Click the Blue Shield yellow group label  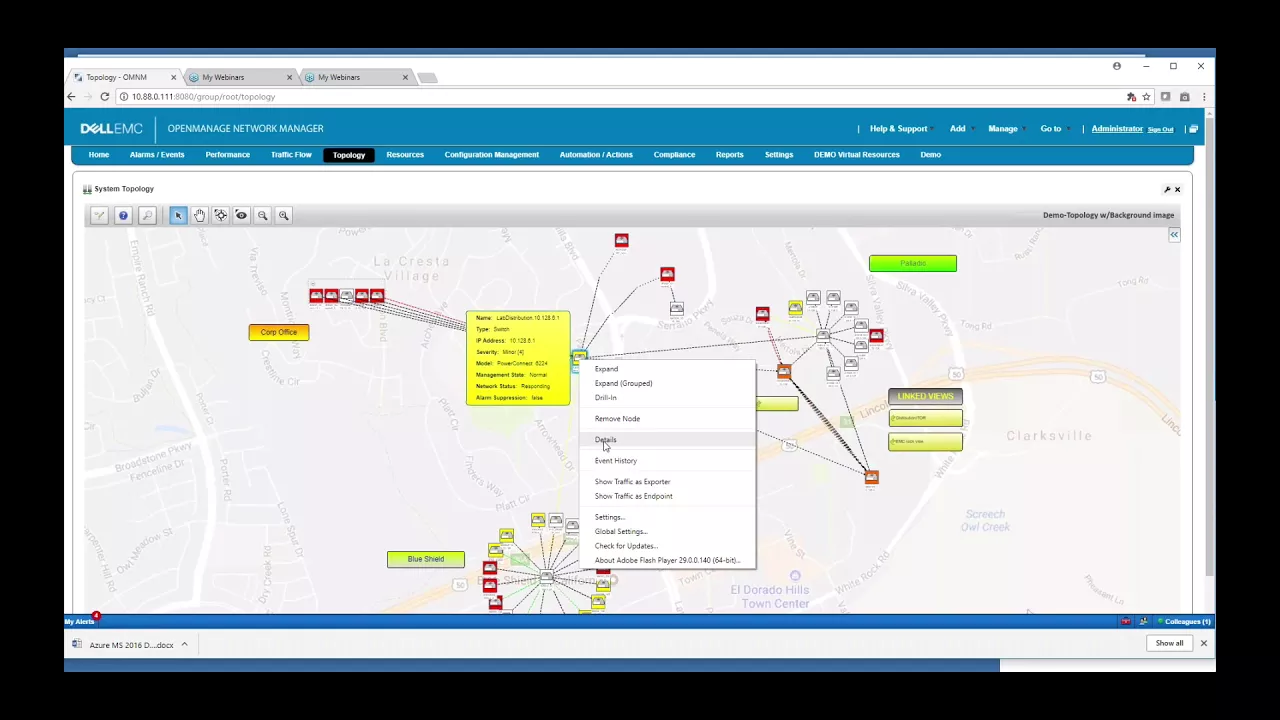[x=426, y=559]
